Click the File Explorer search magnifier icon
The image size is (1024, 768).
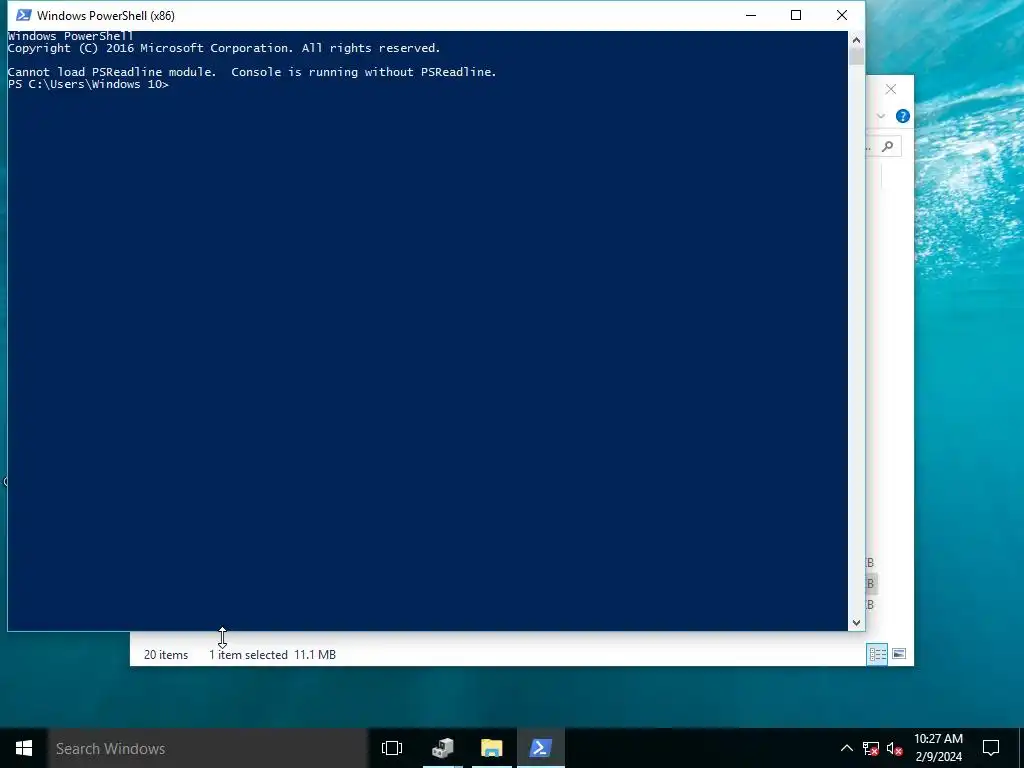[888, 146]
